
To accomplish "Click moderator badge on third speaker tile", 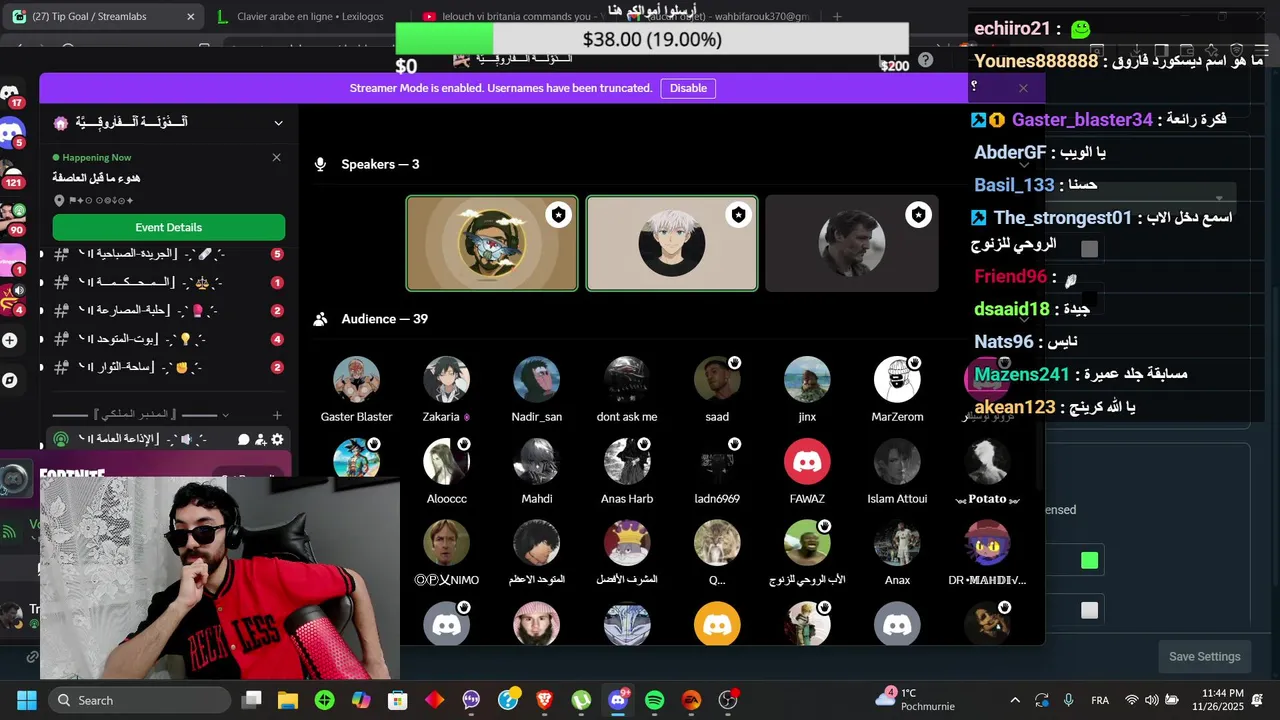I will (918, 215).
